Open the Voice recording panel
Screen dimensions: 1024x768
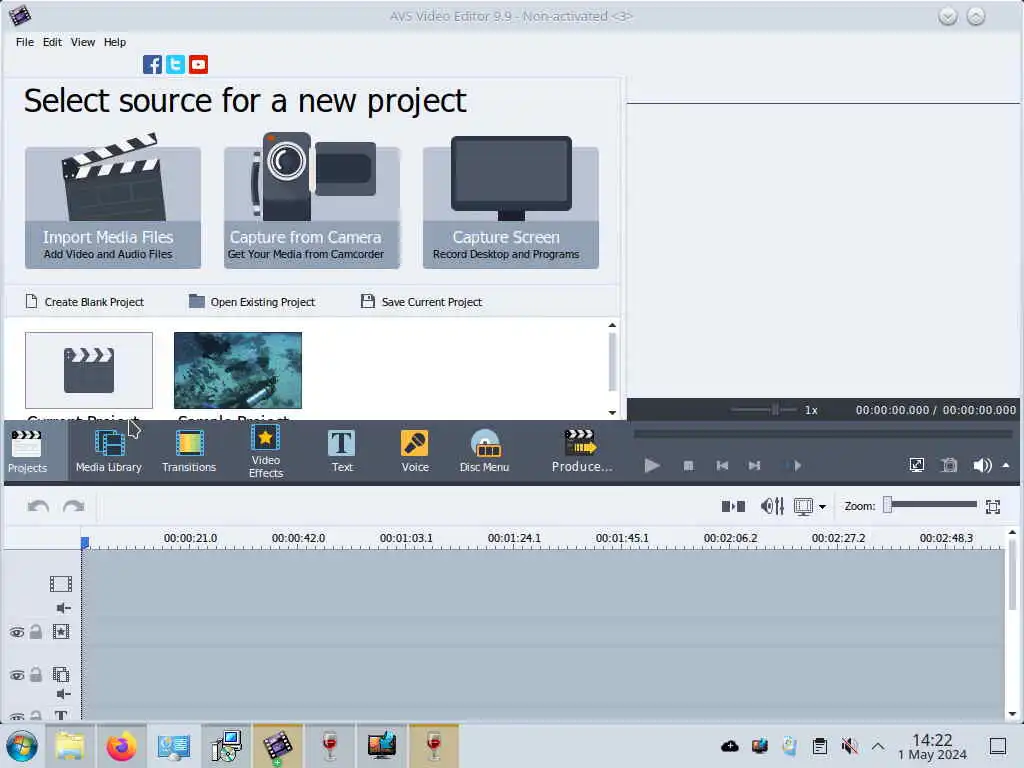tap(415, 452)
